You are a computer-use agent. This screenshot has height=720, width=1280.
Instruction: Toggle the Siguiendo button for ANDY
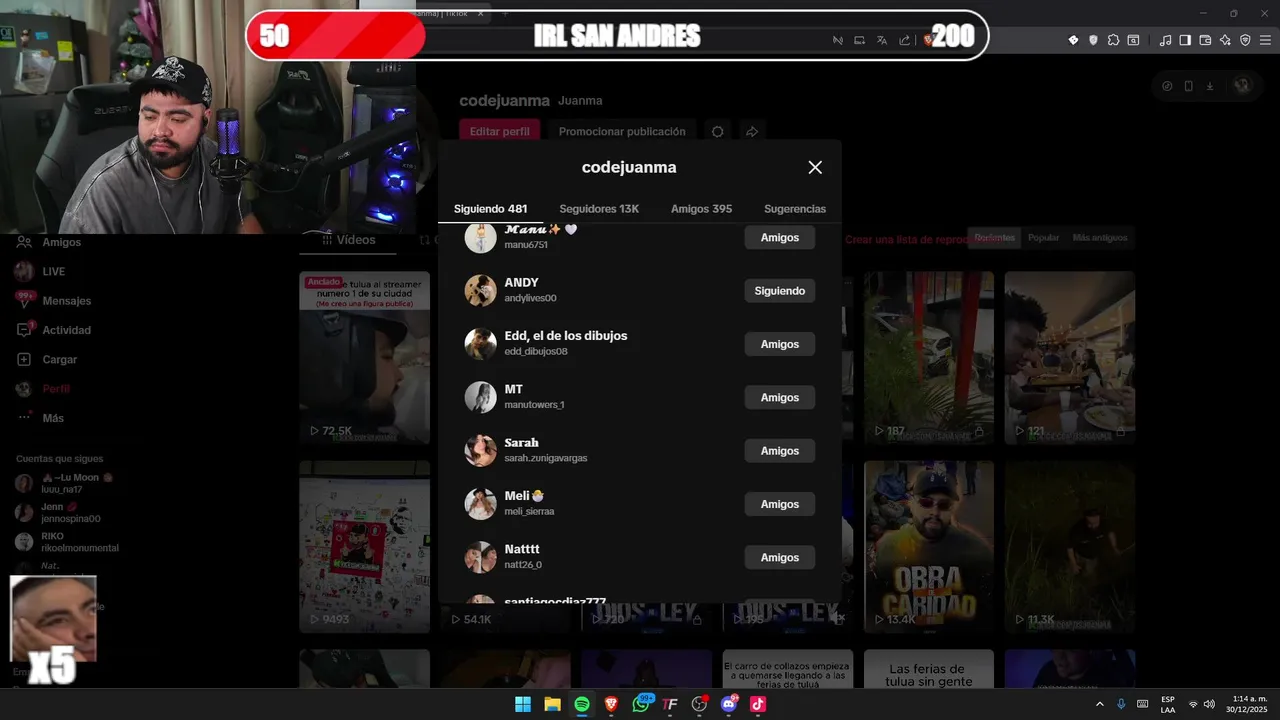pos(779,291)
